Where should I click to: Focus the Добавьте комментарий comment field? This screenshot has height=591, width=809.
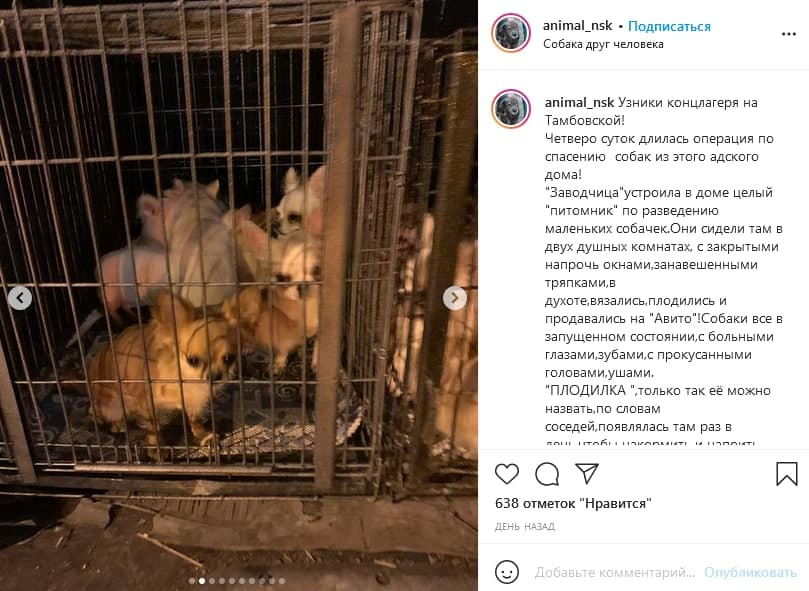tap(614, 572)
